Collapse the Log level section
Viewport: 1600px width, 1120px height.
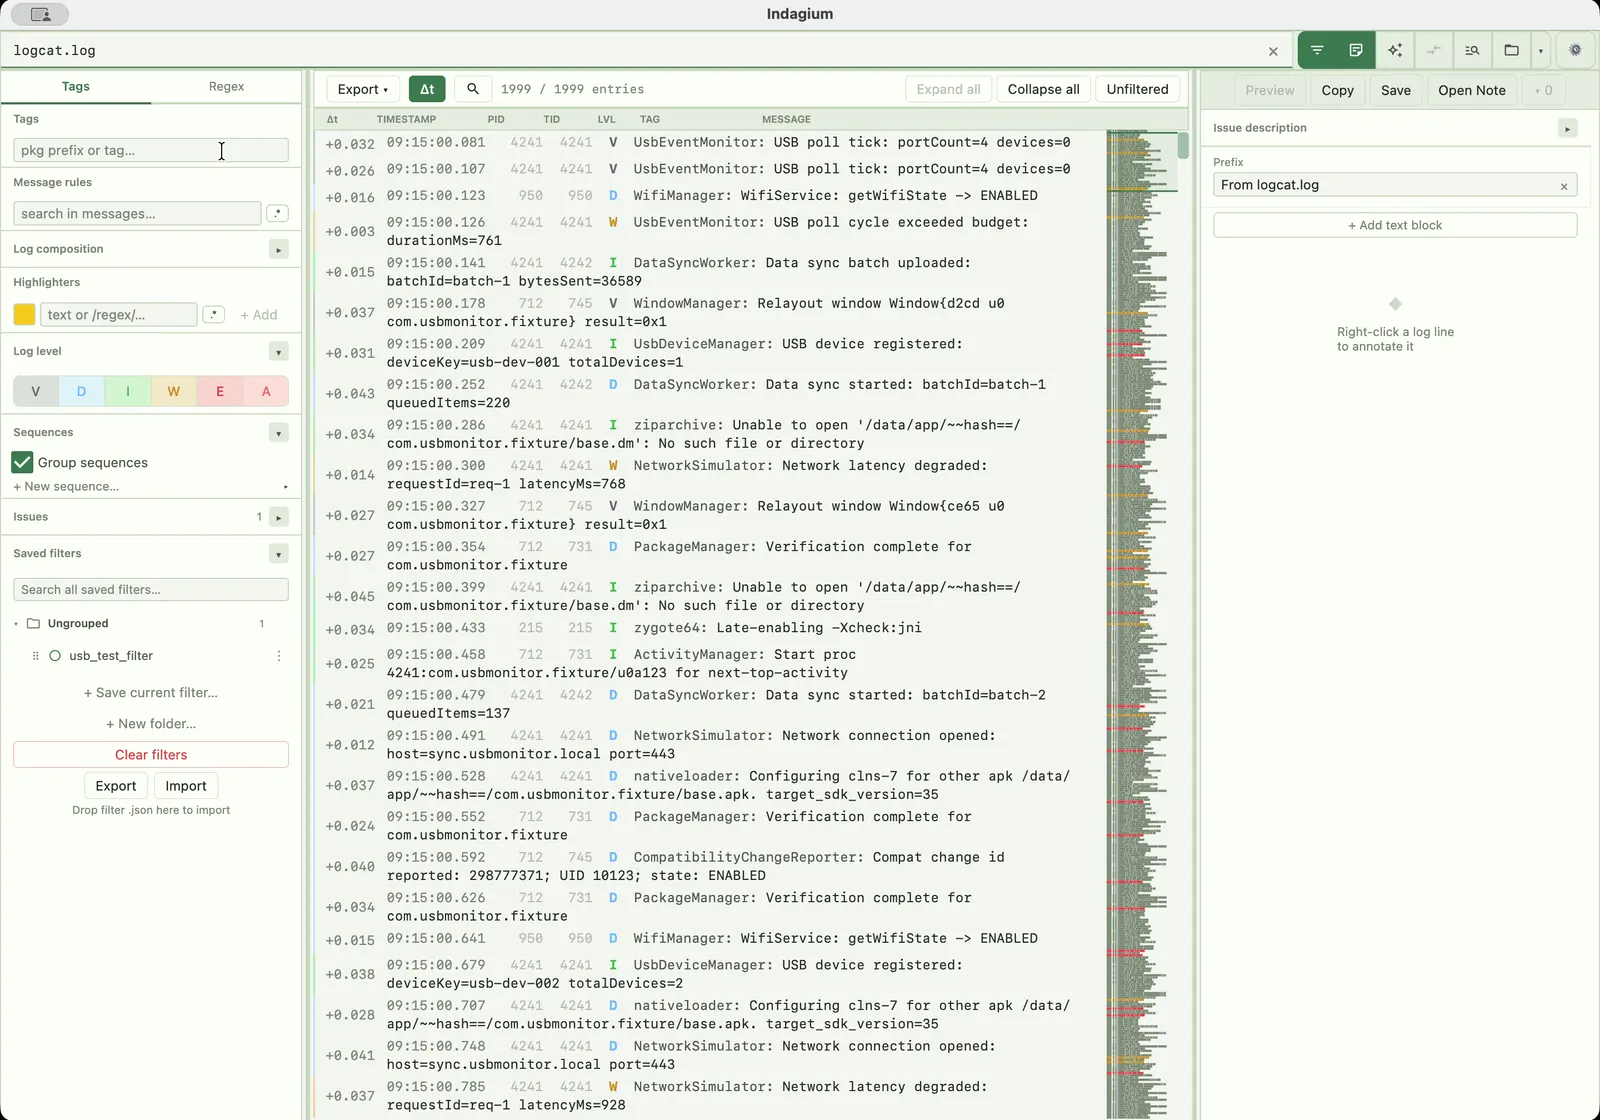tap(279, 352)
